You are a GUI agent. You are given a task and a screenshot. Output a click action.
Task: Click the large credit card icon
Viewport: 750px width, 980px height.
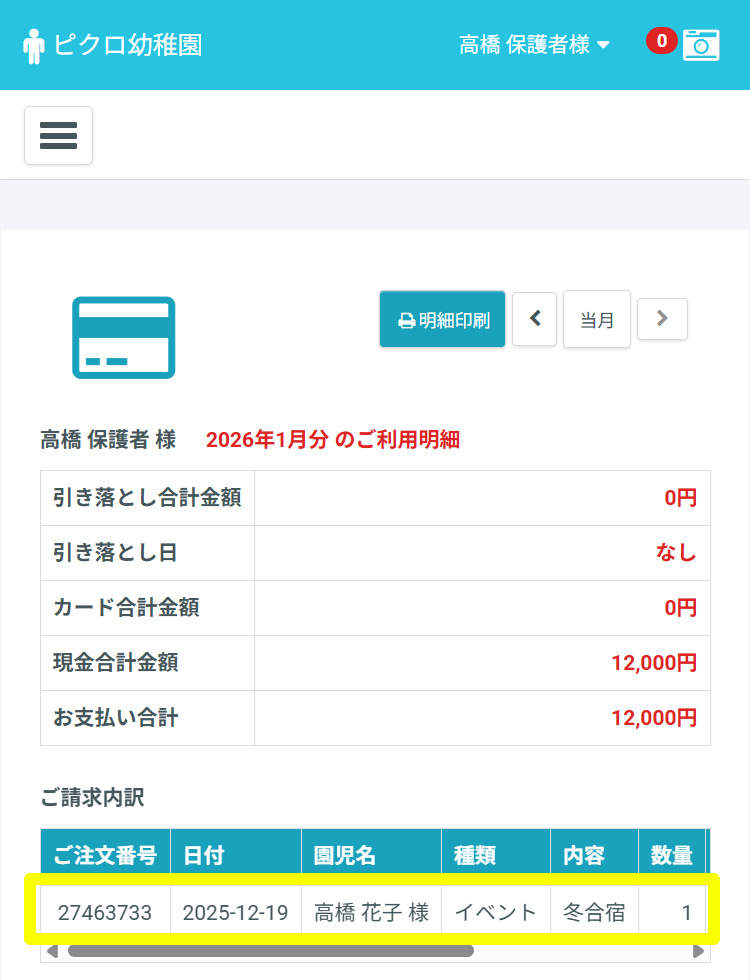[123, 338]
